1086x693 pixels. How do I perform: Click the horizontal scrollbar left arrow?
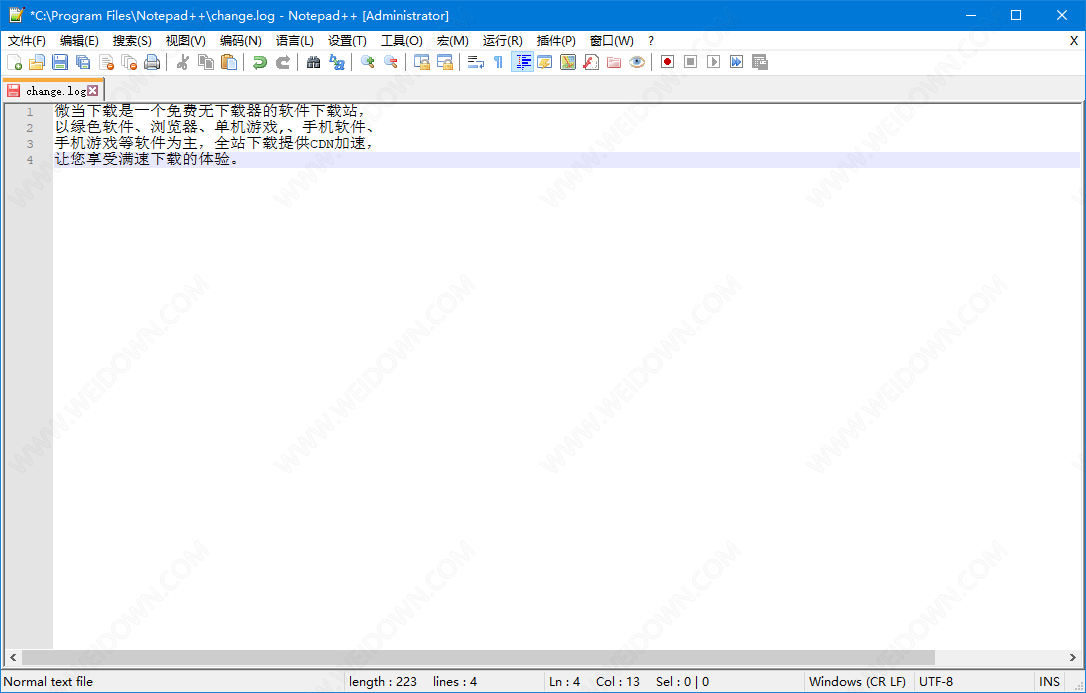coord(12,657)
